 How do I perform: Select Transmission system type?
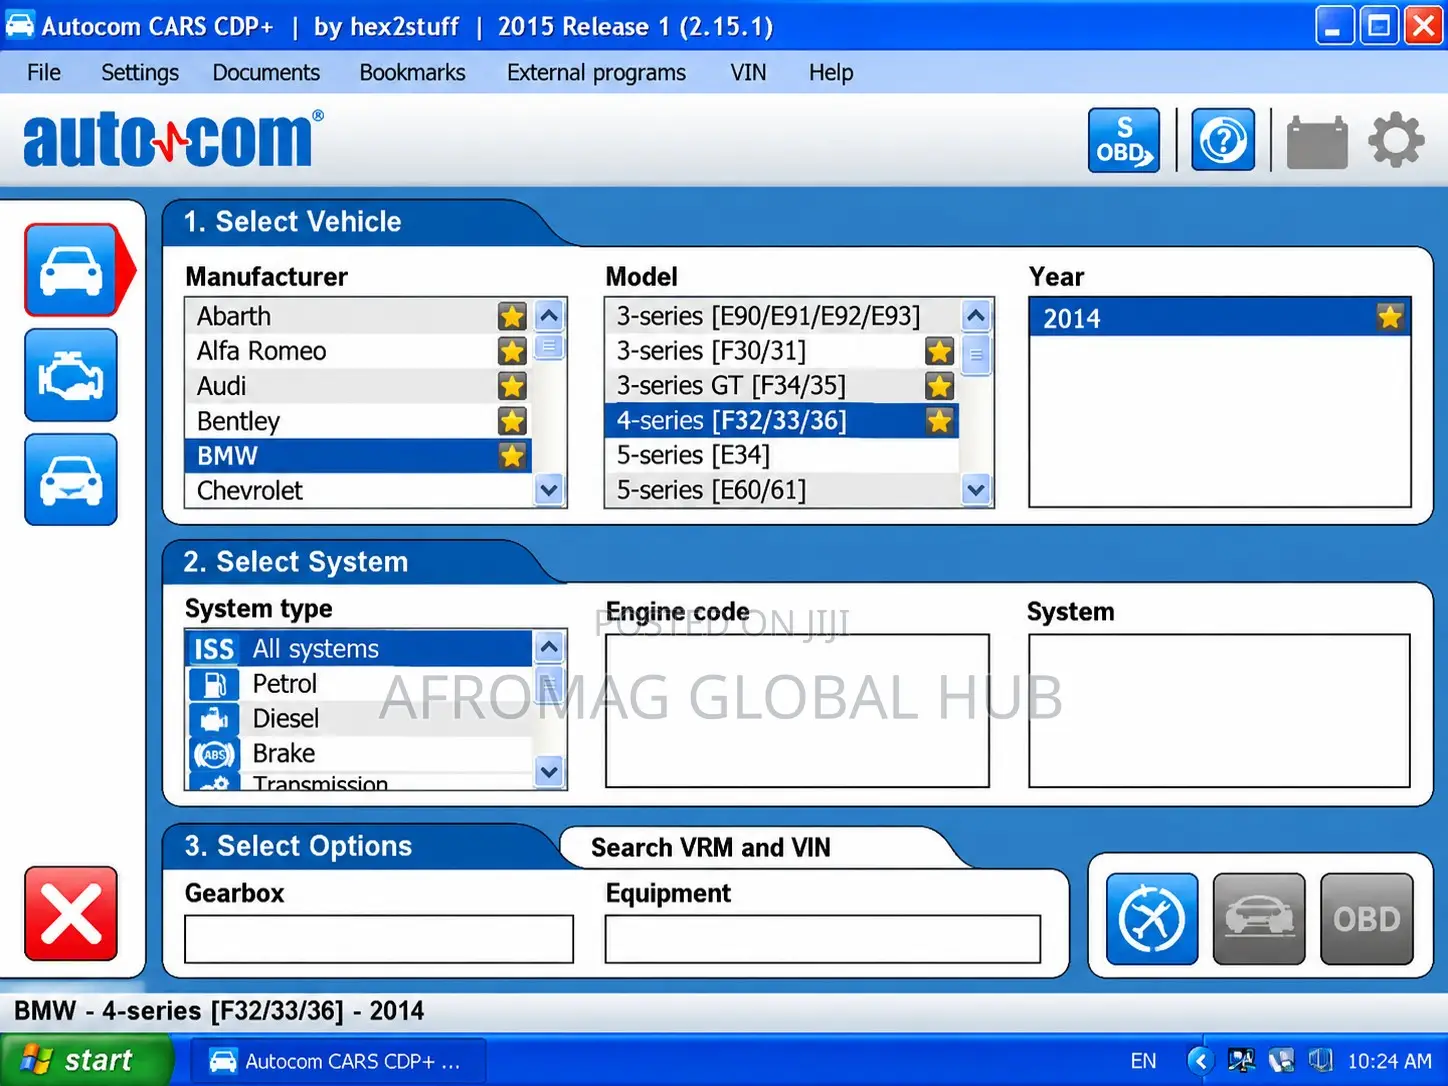pos(359,782)
